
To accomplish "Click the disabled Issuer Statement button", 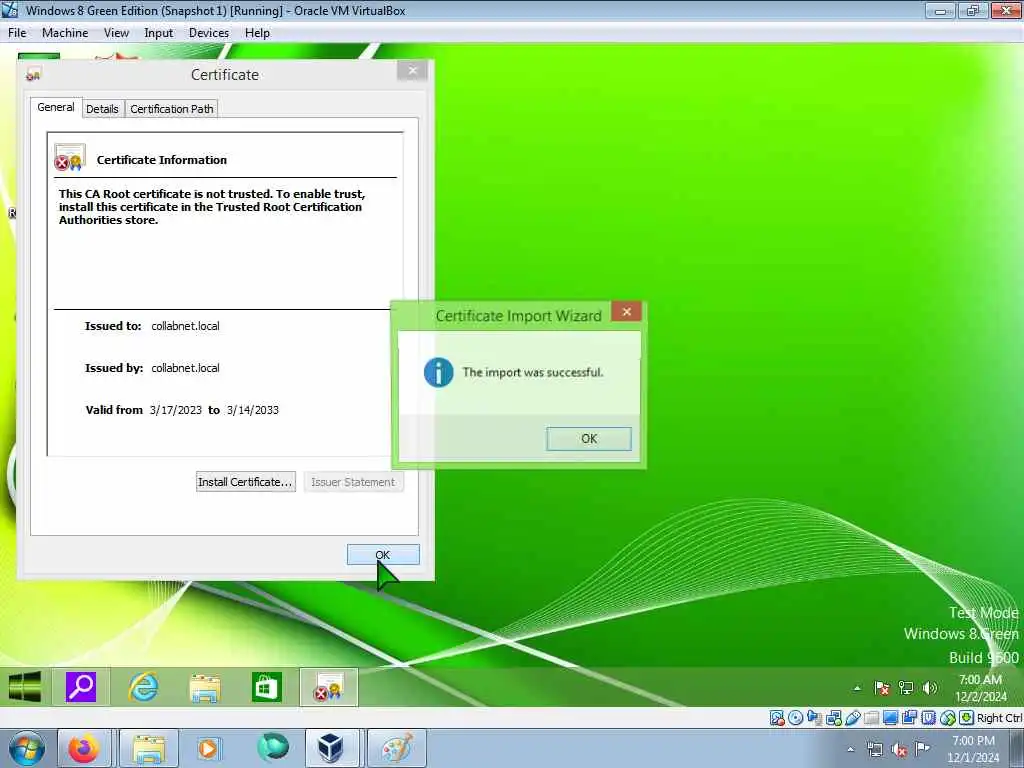I will pos(353,482).
